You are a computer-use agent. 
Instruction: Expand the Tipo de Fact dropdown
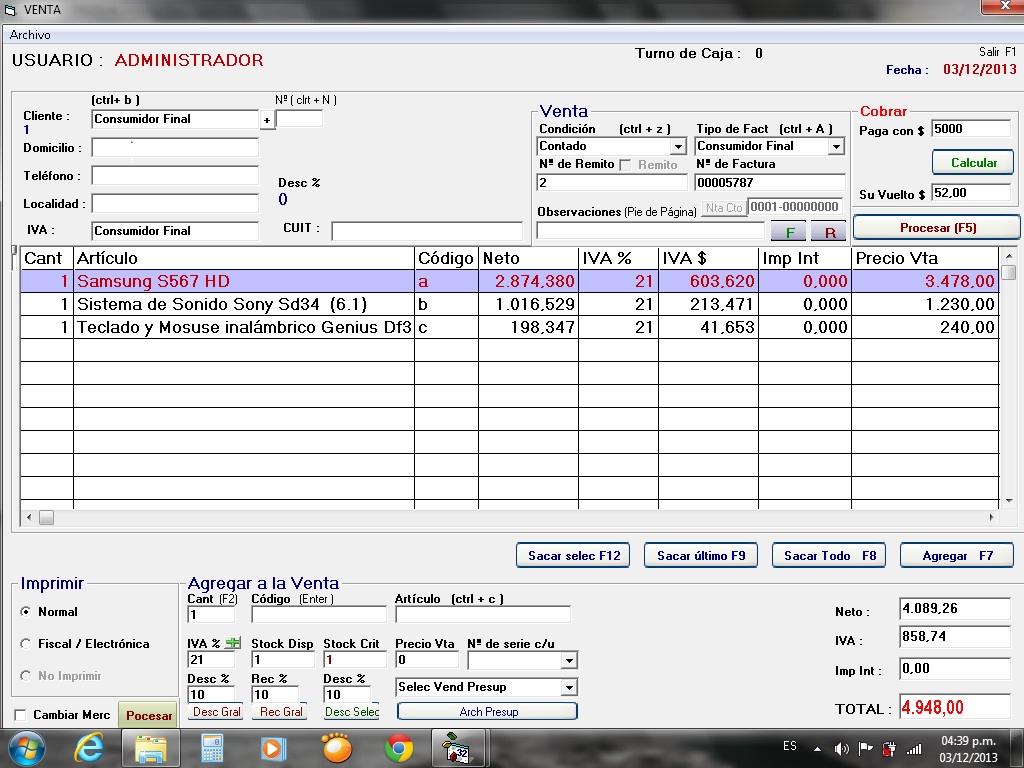tap(836, 146)
